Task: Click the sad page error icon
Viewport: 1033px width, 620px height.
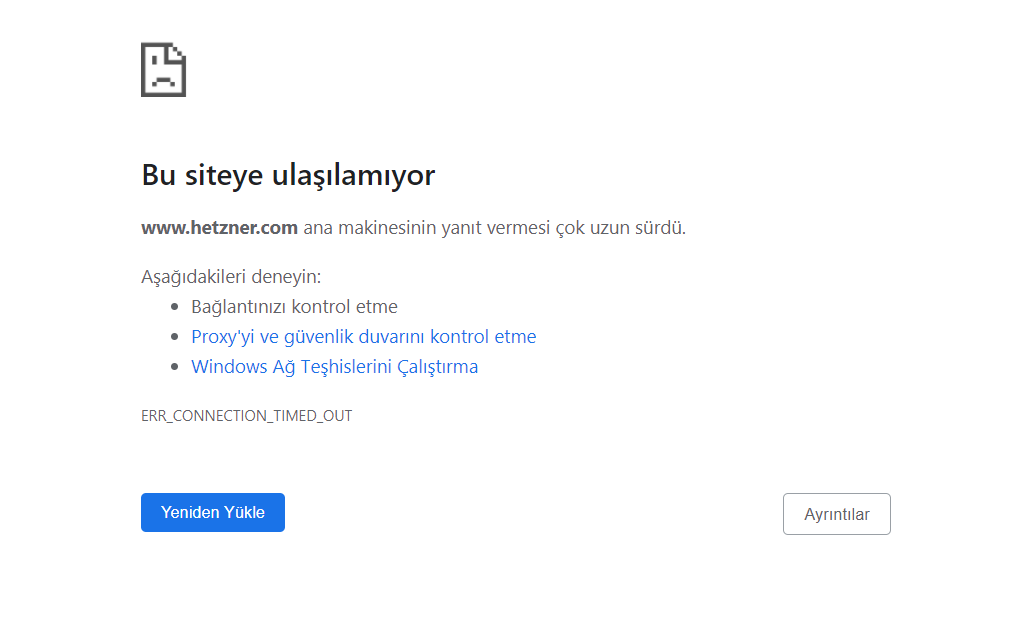Action: coord(163,70)
